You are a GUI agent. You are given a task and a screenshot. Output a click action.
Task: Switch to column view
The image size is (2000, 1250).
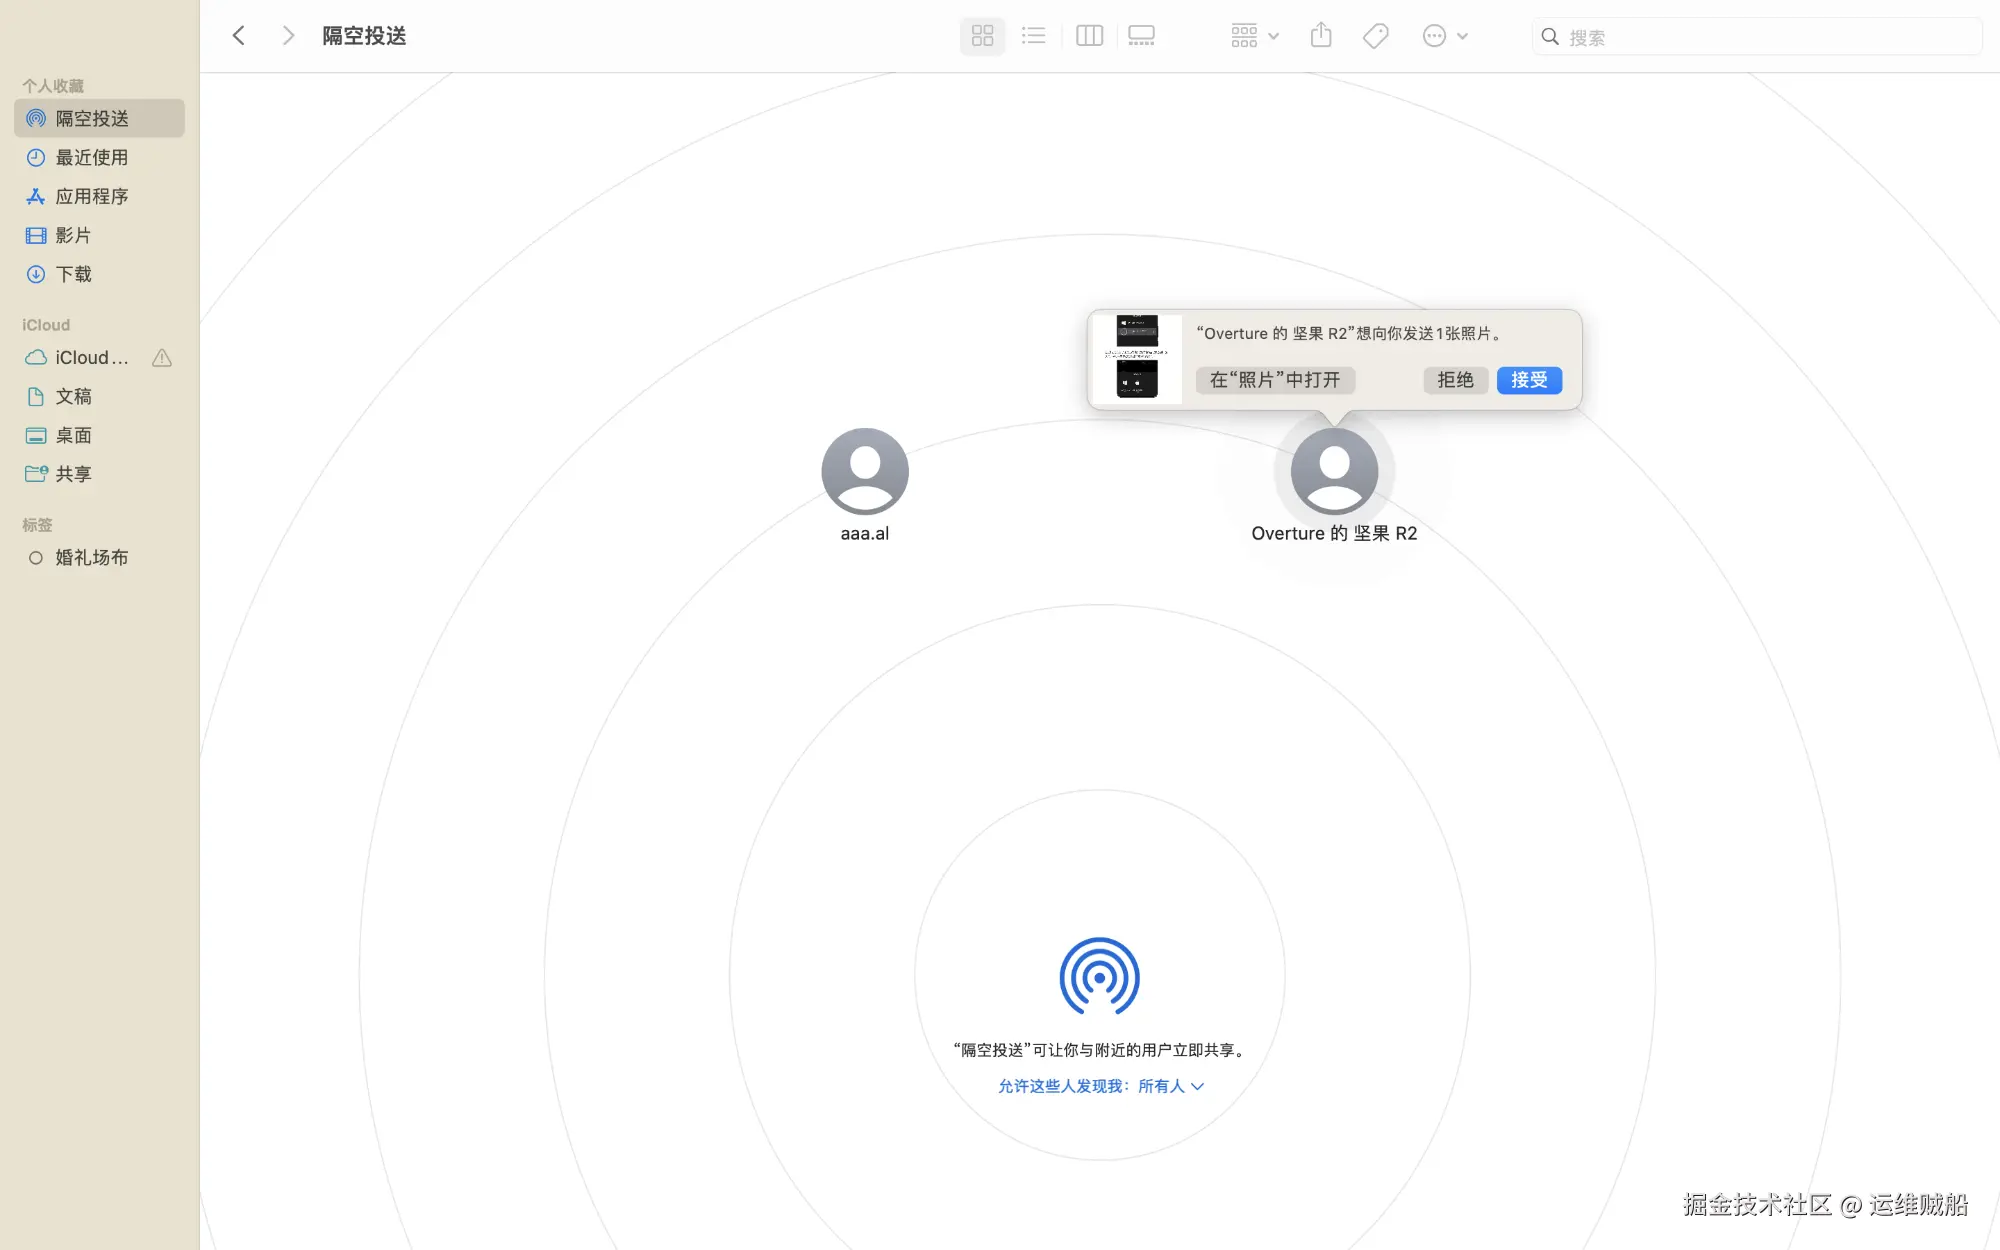pos(1089,36)
